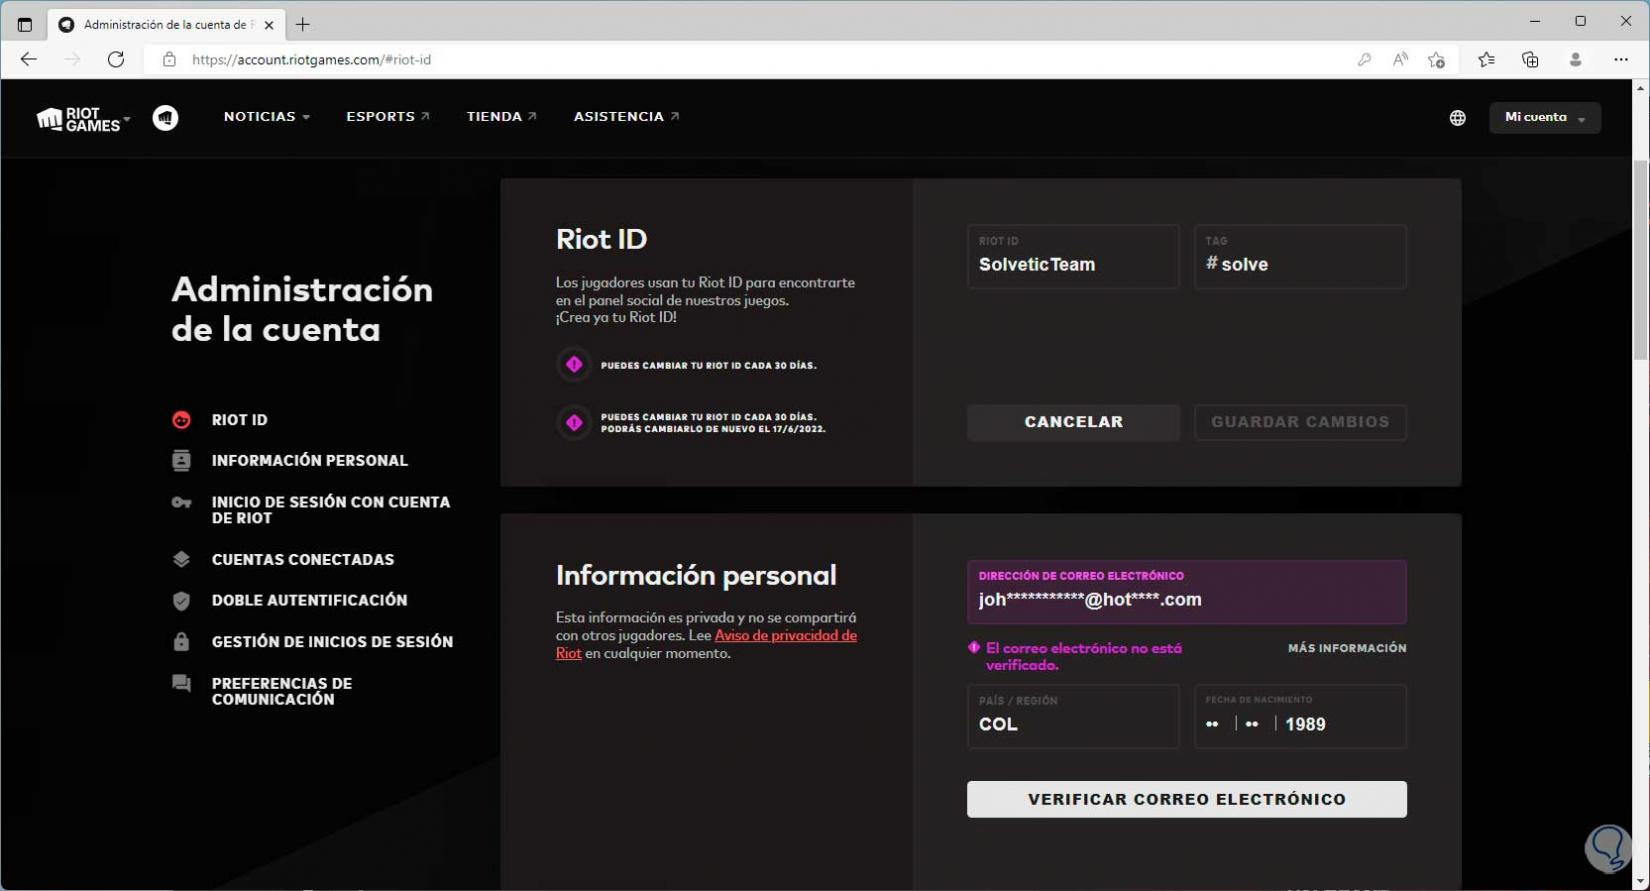Screen dimensions: 1650x891
Task: Go to Inicio de sesión con cuenta de Riot
Action: (331, 510)
